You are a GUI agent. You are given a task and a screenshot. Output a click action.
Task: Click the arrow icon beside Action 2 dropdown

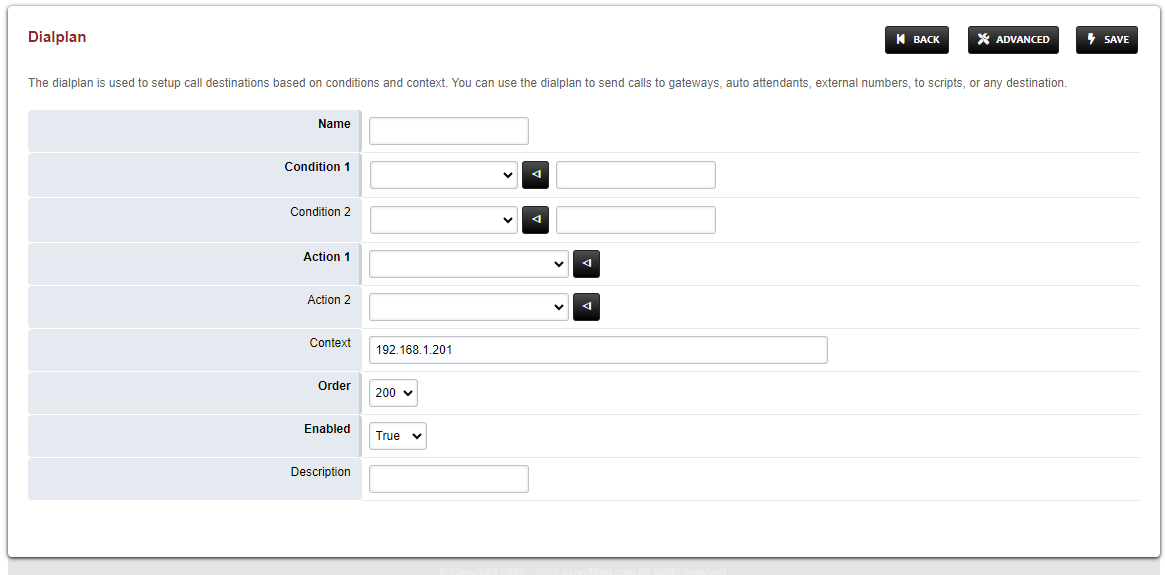coord(586,307)
